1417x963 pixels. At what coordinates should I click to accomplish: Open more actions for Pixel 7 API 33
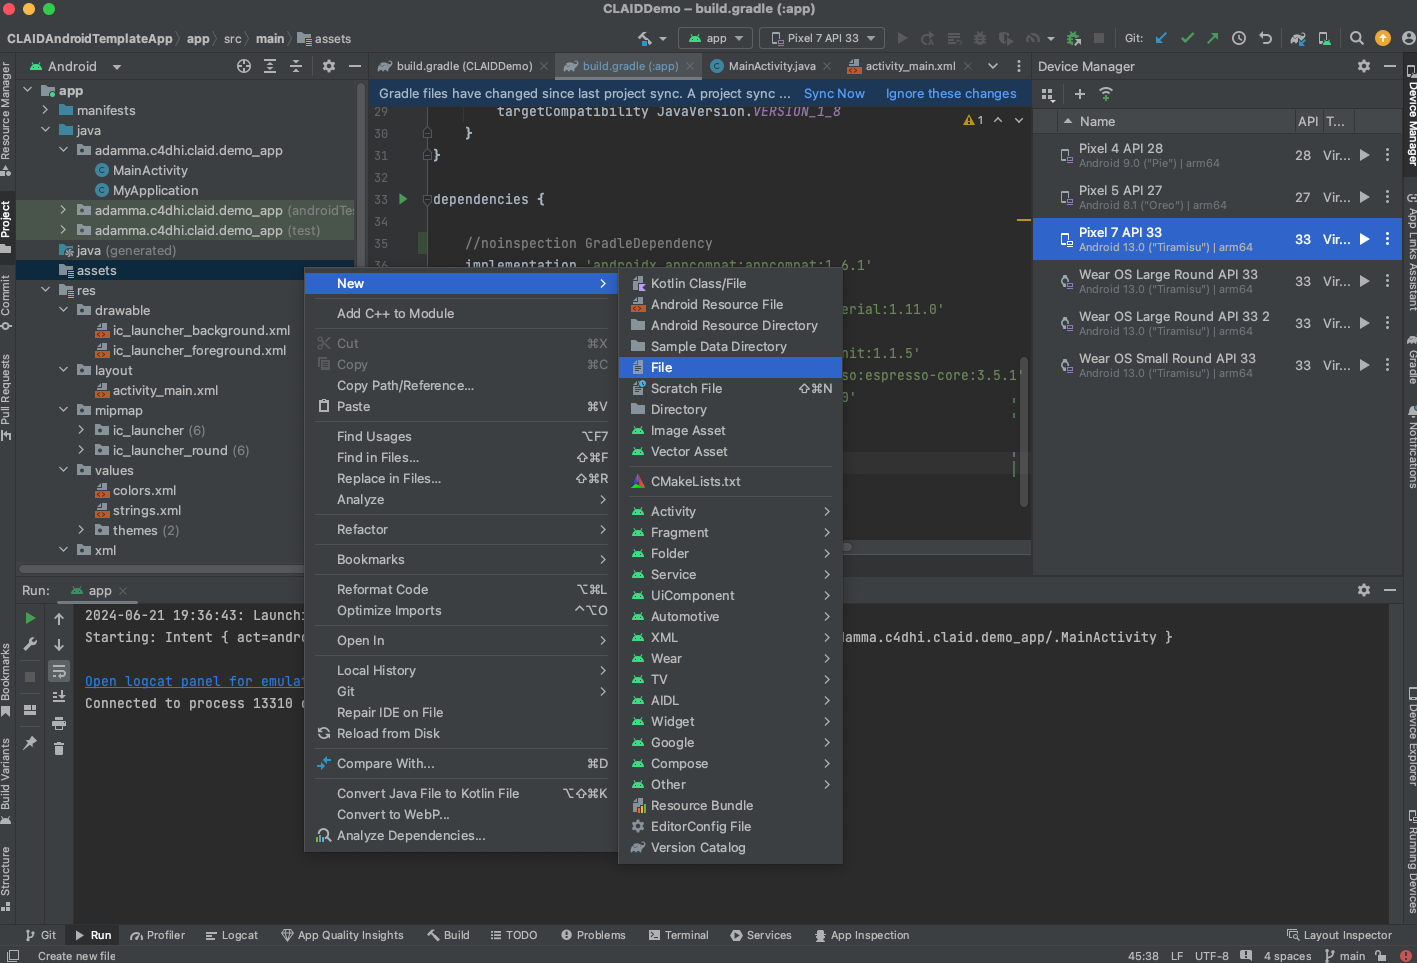coord(1387,239)
